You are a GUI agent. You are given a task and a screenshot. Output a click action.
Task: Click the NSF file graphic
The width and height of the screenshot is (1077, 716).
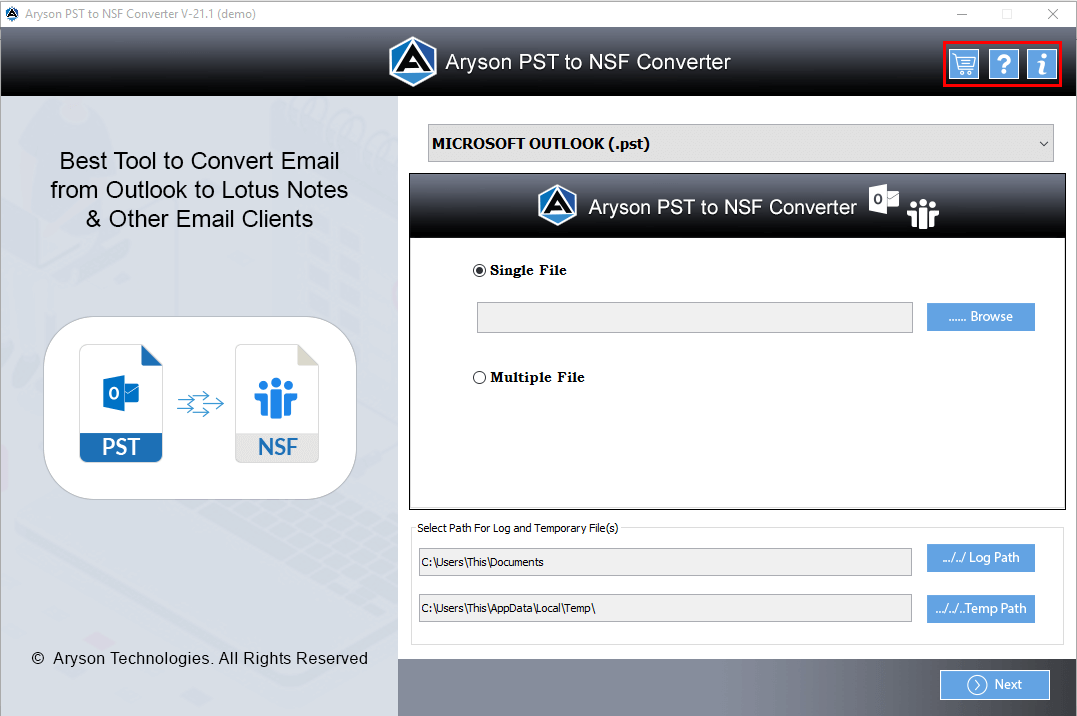pos(277,403)
